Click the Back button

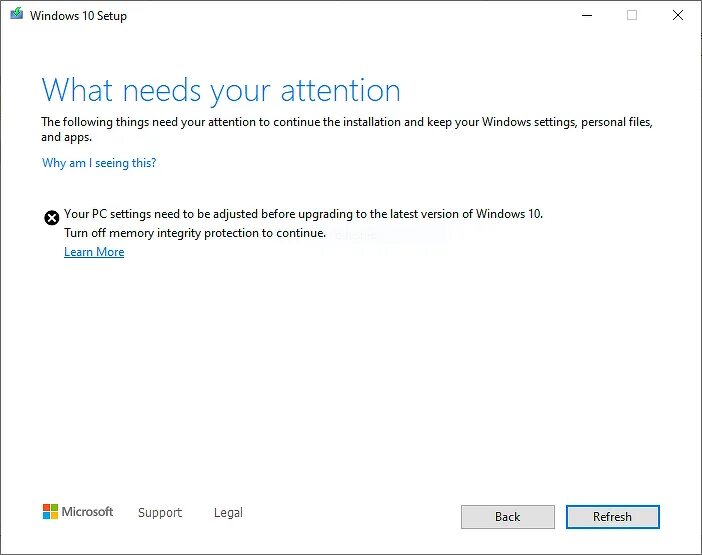tap(508, 517)
